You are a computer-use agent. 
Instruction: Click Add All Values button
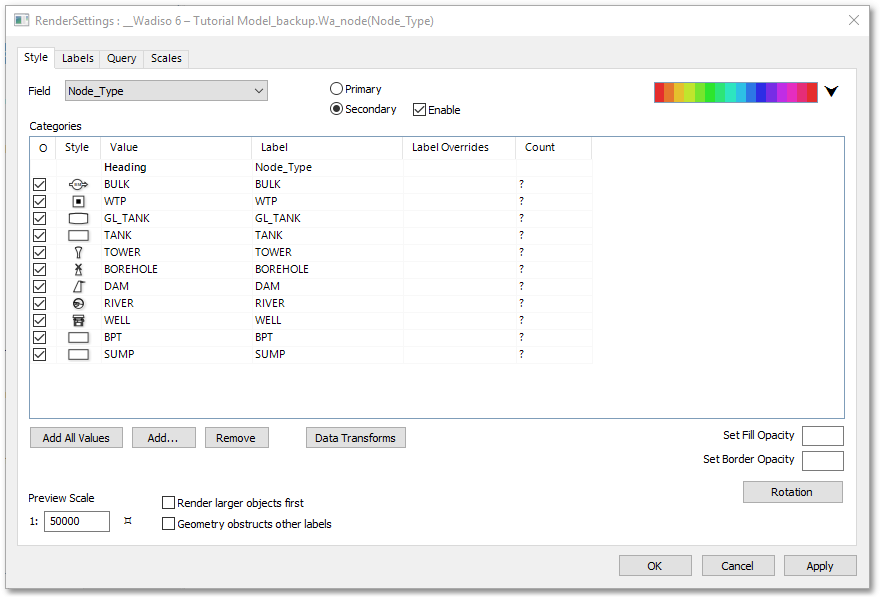point(76,438)
